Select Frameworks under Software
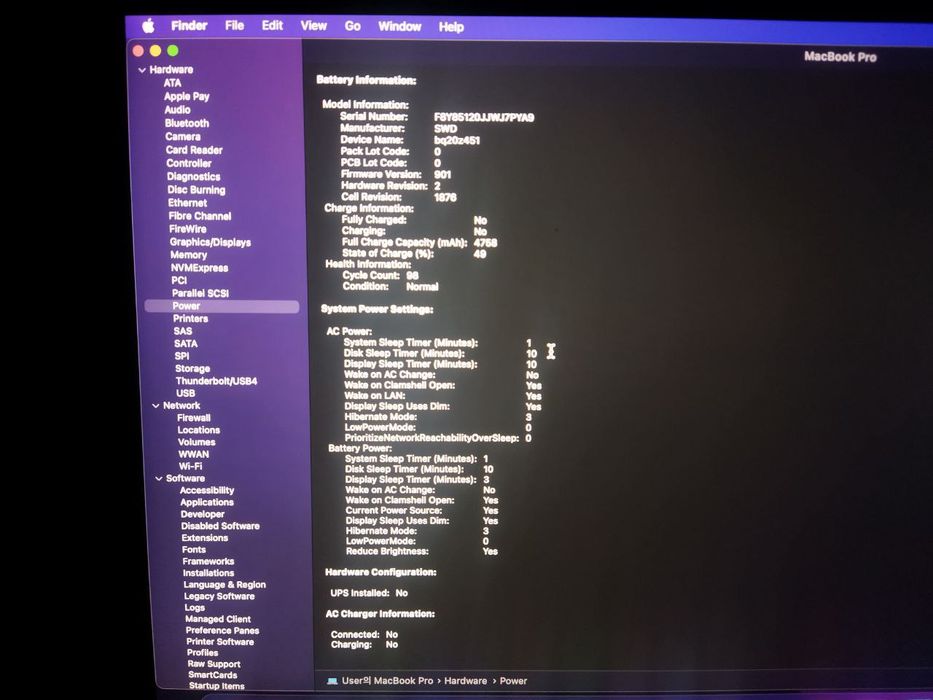Viewport: 933px width, 700px height. [x=208, y=561]
